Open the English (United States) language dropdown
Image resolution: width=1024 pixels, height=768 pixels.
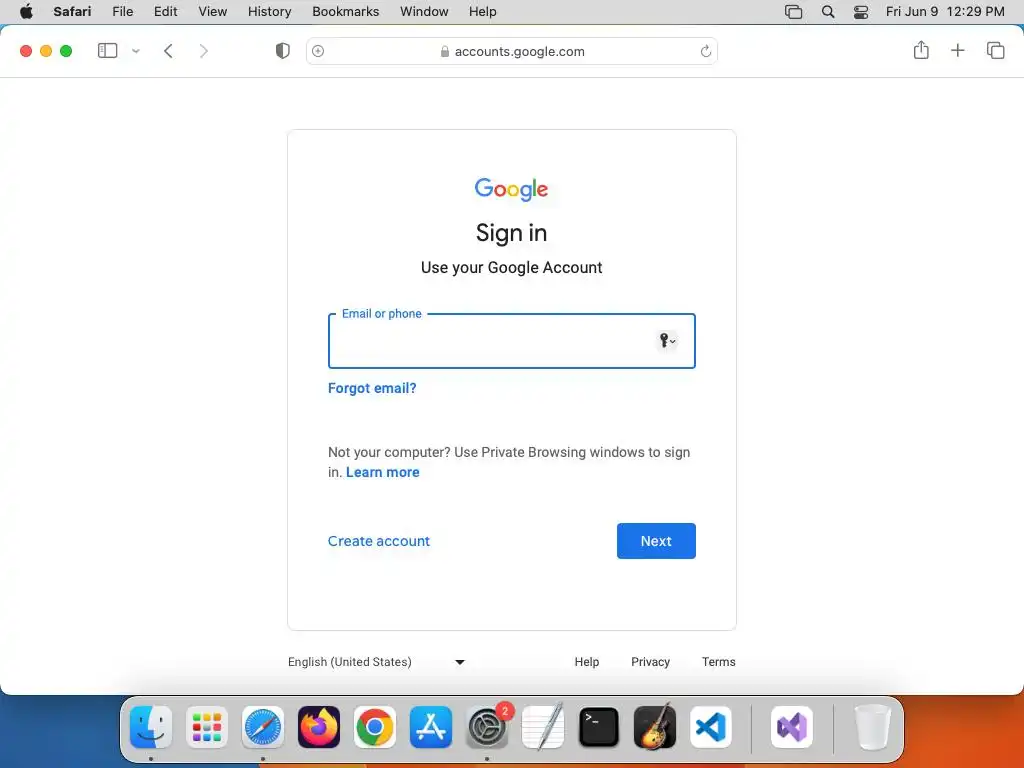coord(376,662)
